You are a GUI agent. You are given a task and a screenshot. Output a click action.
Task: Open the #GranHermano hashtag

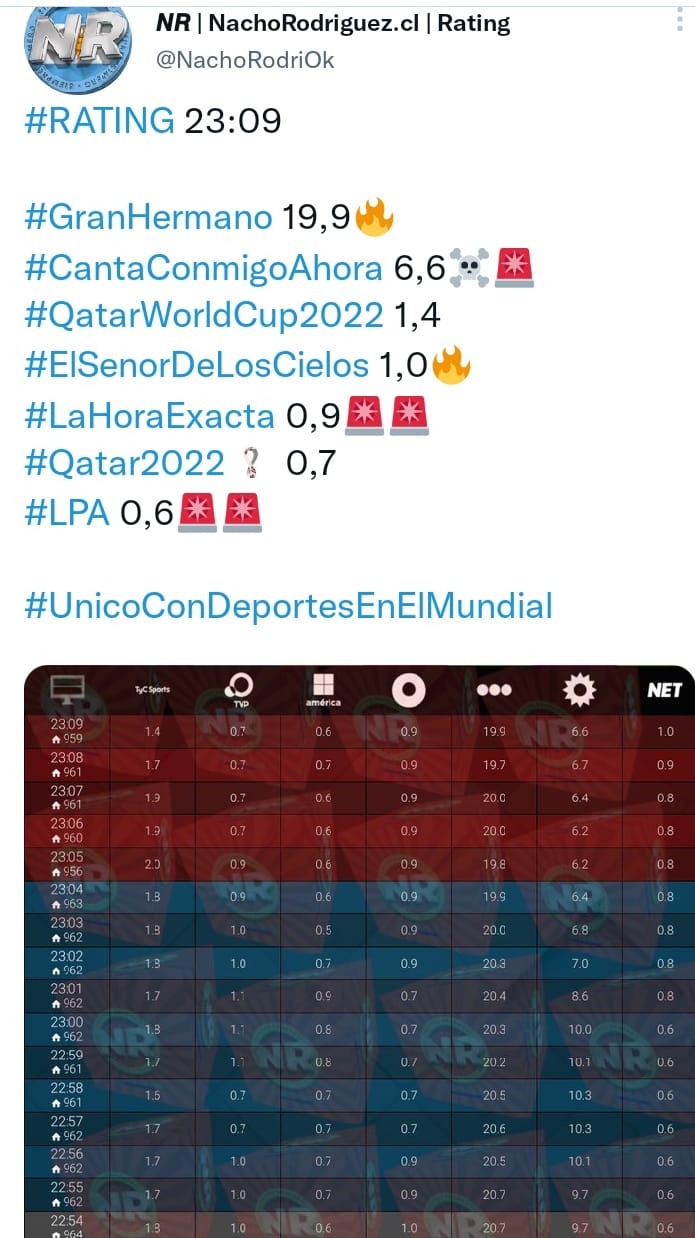click(x=148, y=218)
